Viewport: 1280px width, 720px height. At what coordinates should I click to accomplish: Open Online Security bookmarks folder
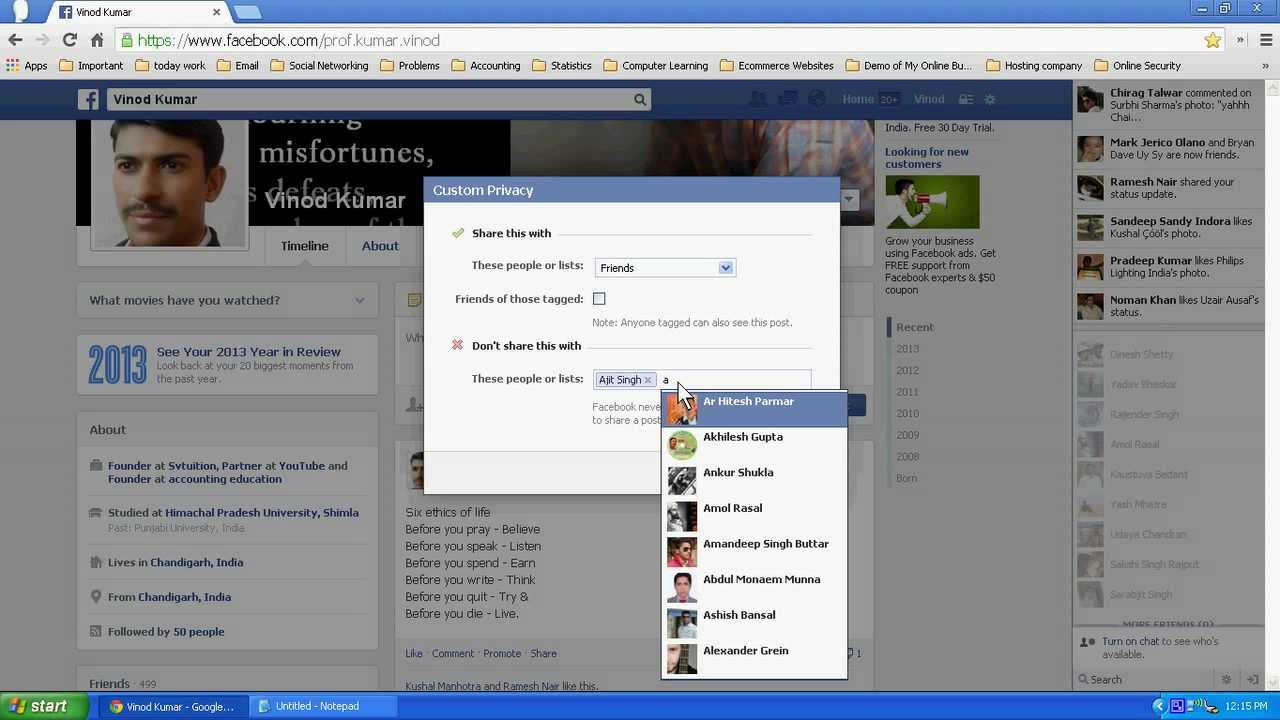pyautogui.click(x=1138, y=65)
